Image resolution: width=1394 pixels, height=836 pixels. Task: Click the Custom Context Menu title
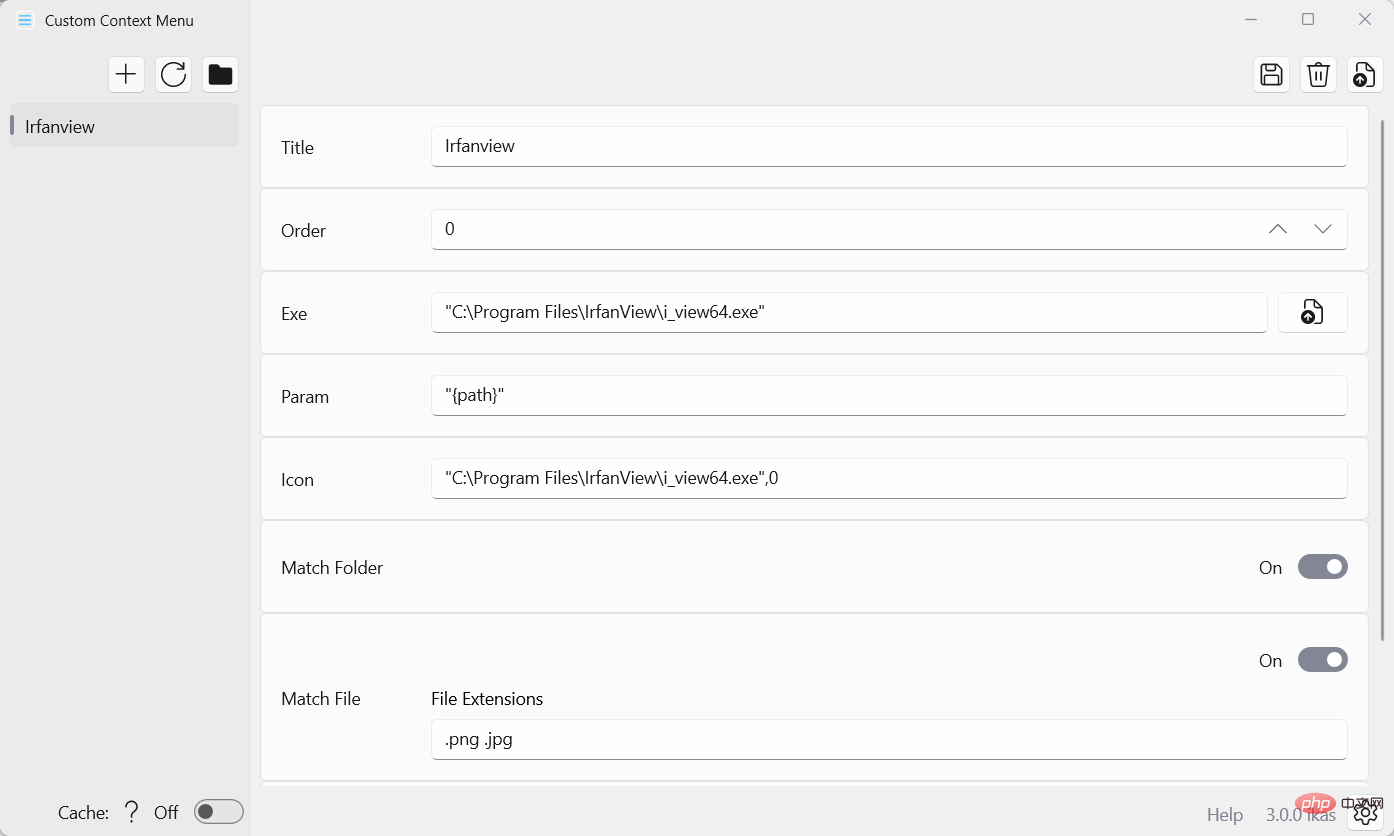point(119,20)
